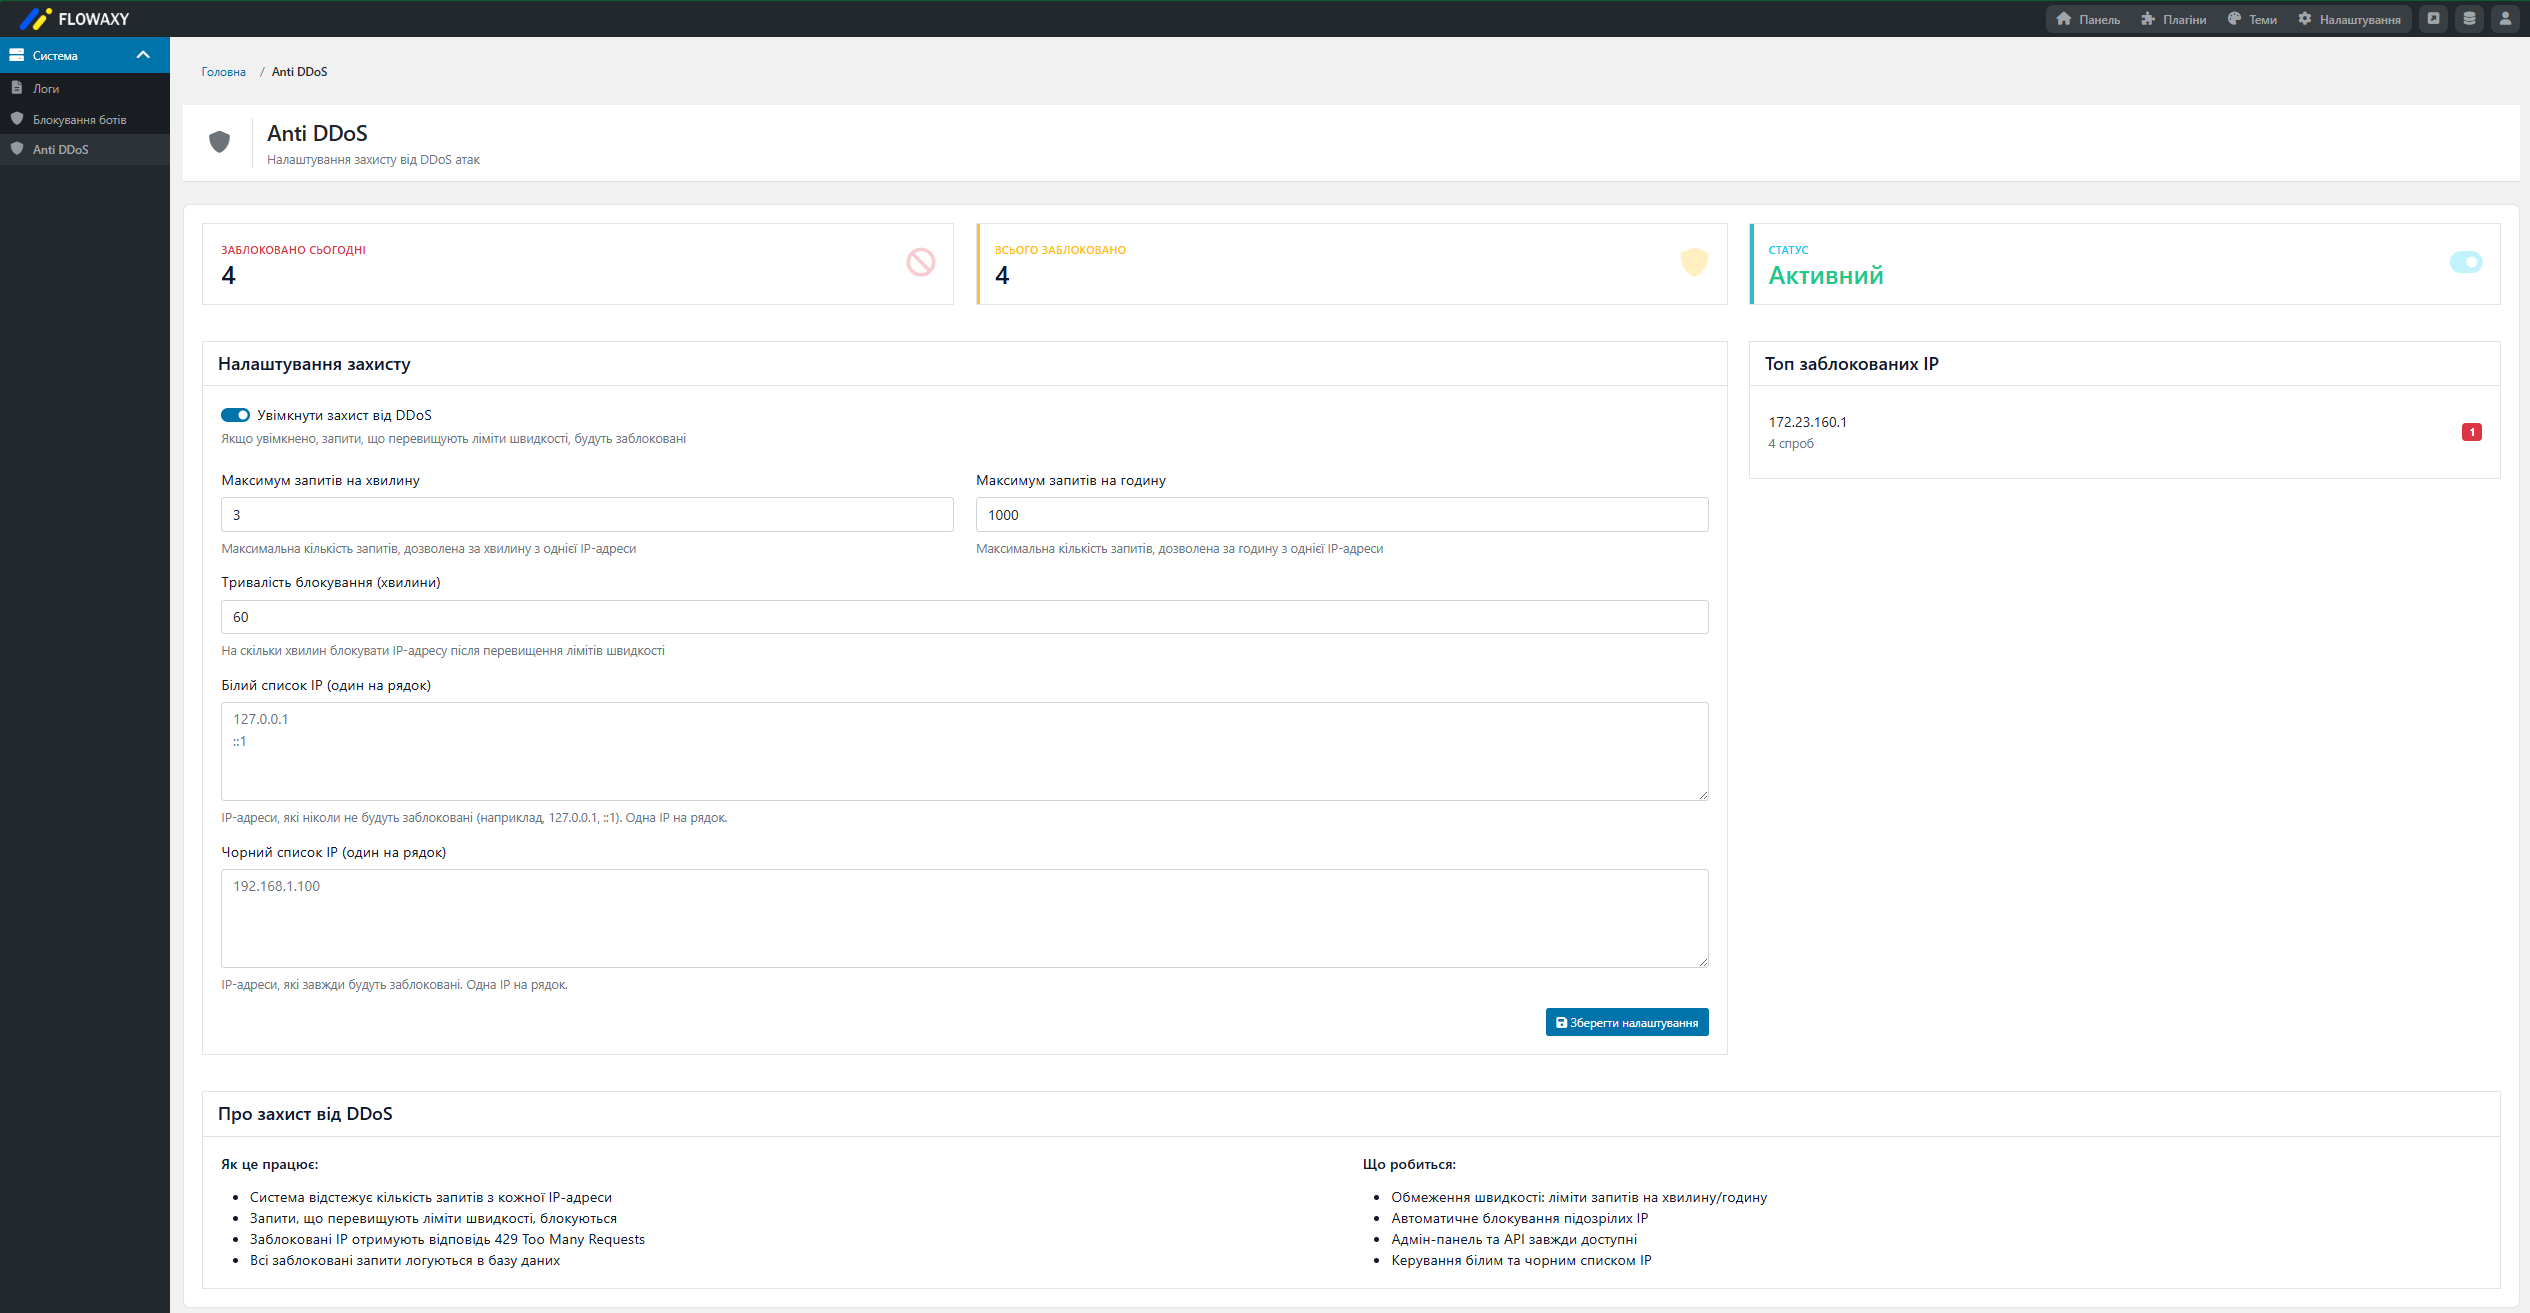Open Теми in top navigation
The image size is (2530, 1313).
2252,19
